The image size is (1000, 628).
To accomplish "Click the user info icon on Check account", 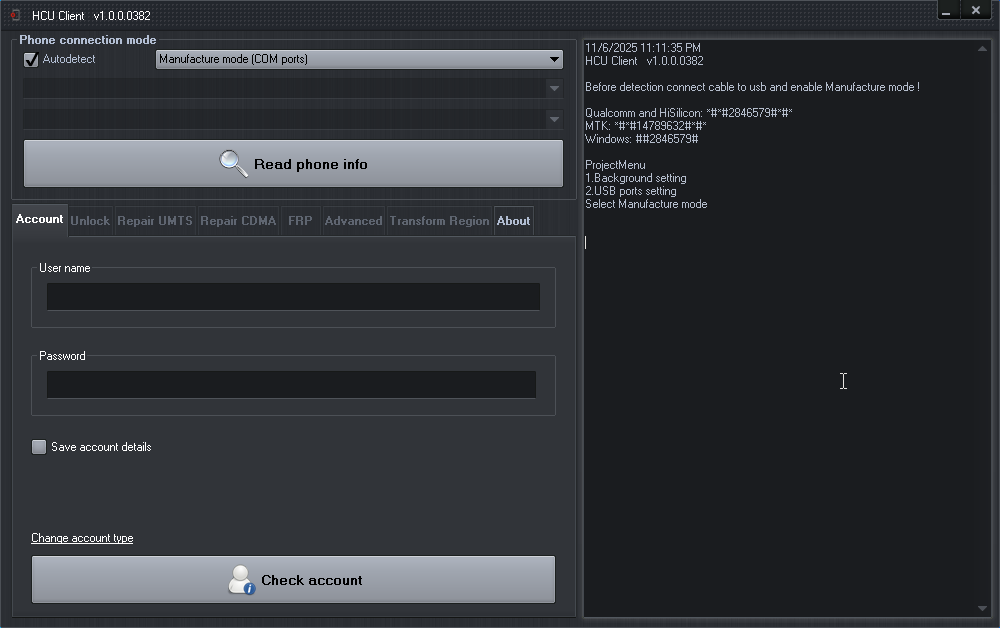I will [x=242, y=580].
